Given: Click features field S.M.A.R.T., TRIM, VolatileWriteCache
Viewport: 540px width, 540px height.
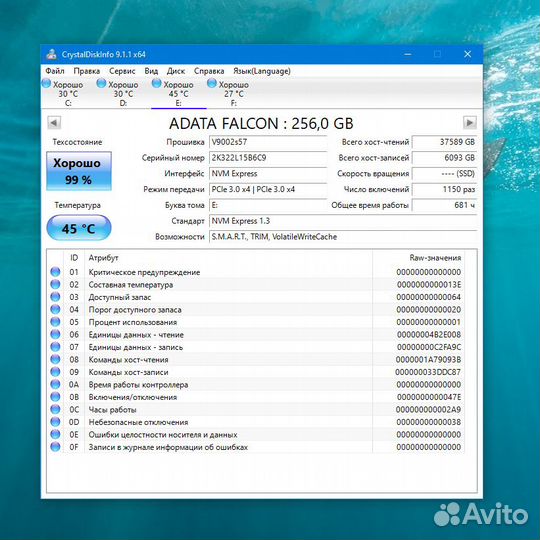Looking at the screenshot, I should pos(343,237).
